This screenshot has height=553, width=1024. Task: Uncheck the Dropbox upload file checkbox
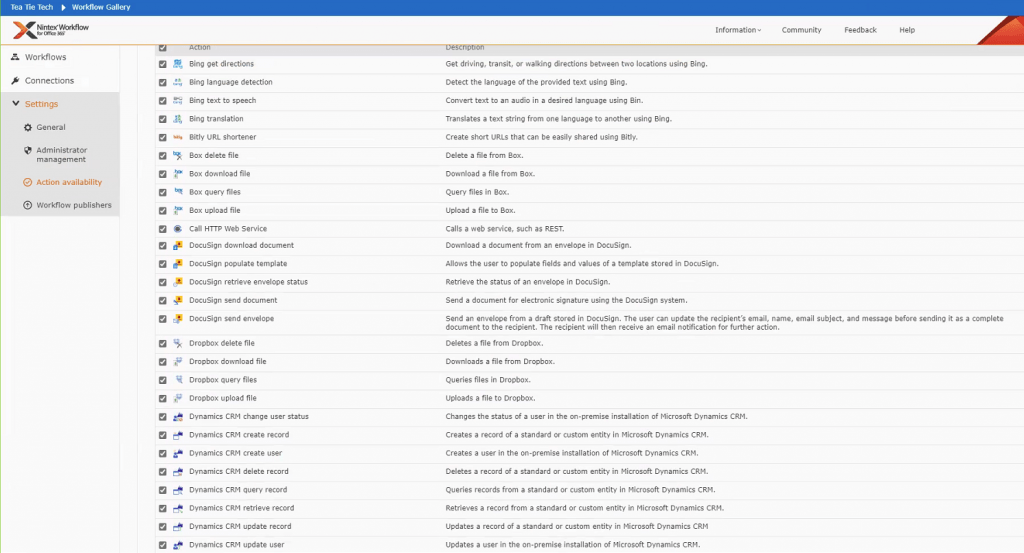click(x=163, y=398)
